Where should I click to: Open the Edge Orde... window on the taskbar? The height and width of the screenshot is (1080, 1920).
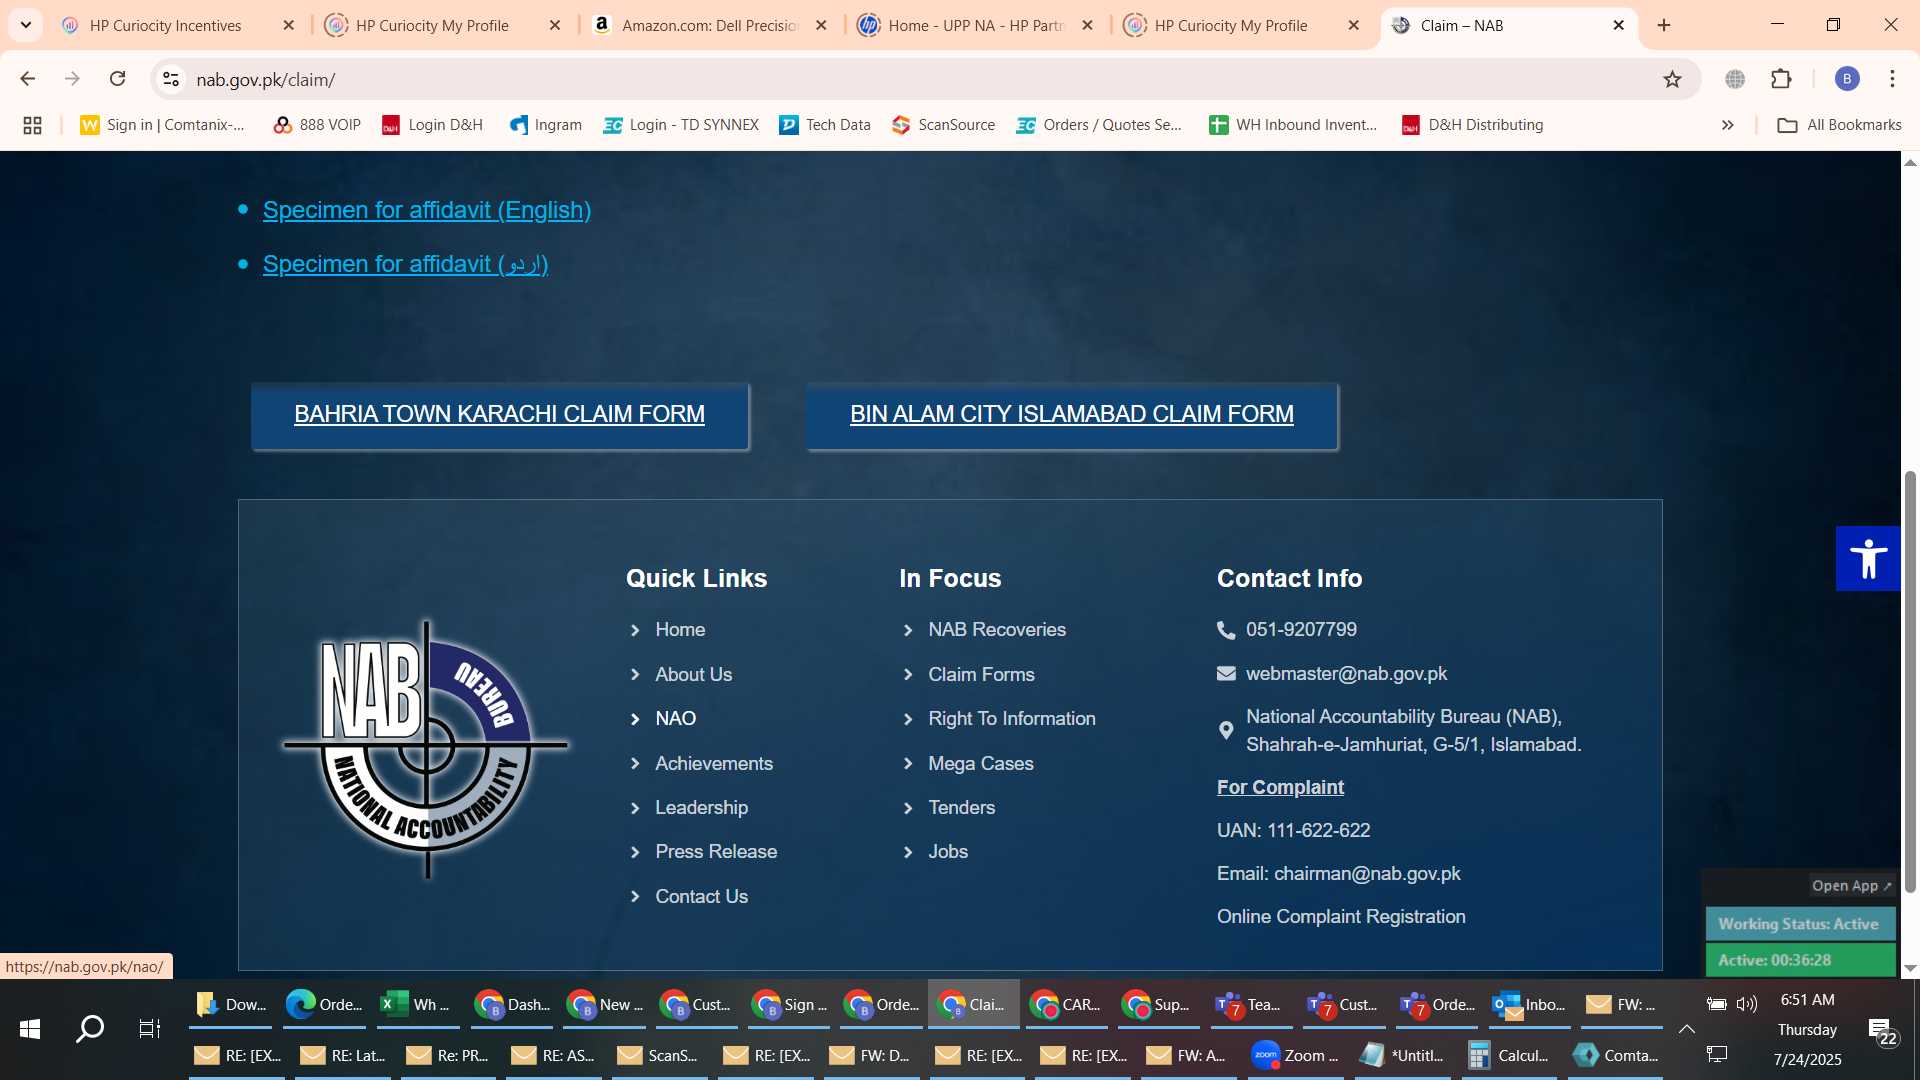[324, 1005]
